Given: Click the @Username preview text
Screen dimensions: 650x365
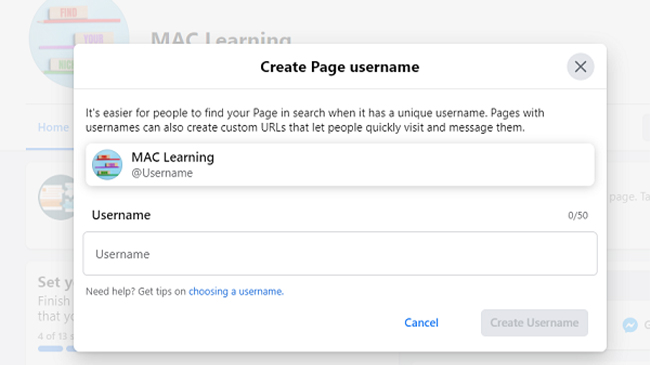Looking at the screenshot, I should (x=162, y=173).
